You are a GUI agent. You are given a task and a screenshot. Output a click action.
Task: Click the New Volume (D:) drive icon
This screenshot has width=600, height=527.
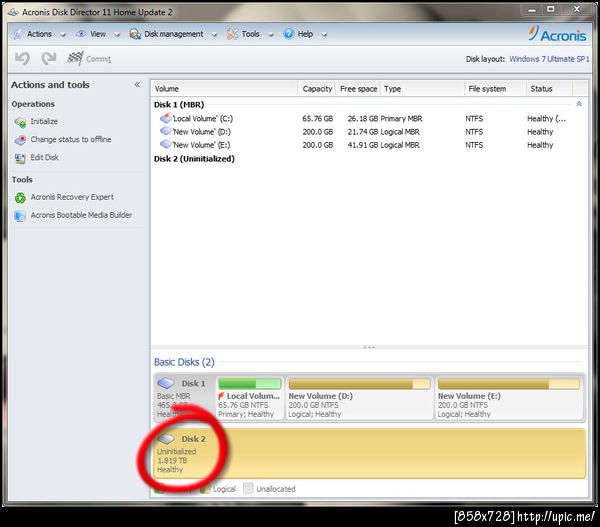tap(166, 131)
